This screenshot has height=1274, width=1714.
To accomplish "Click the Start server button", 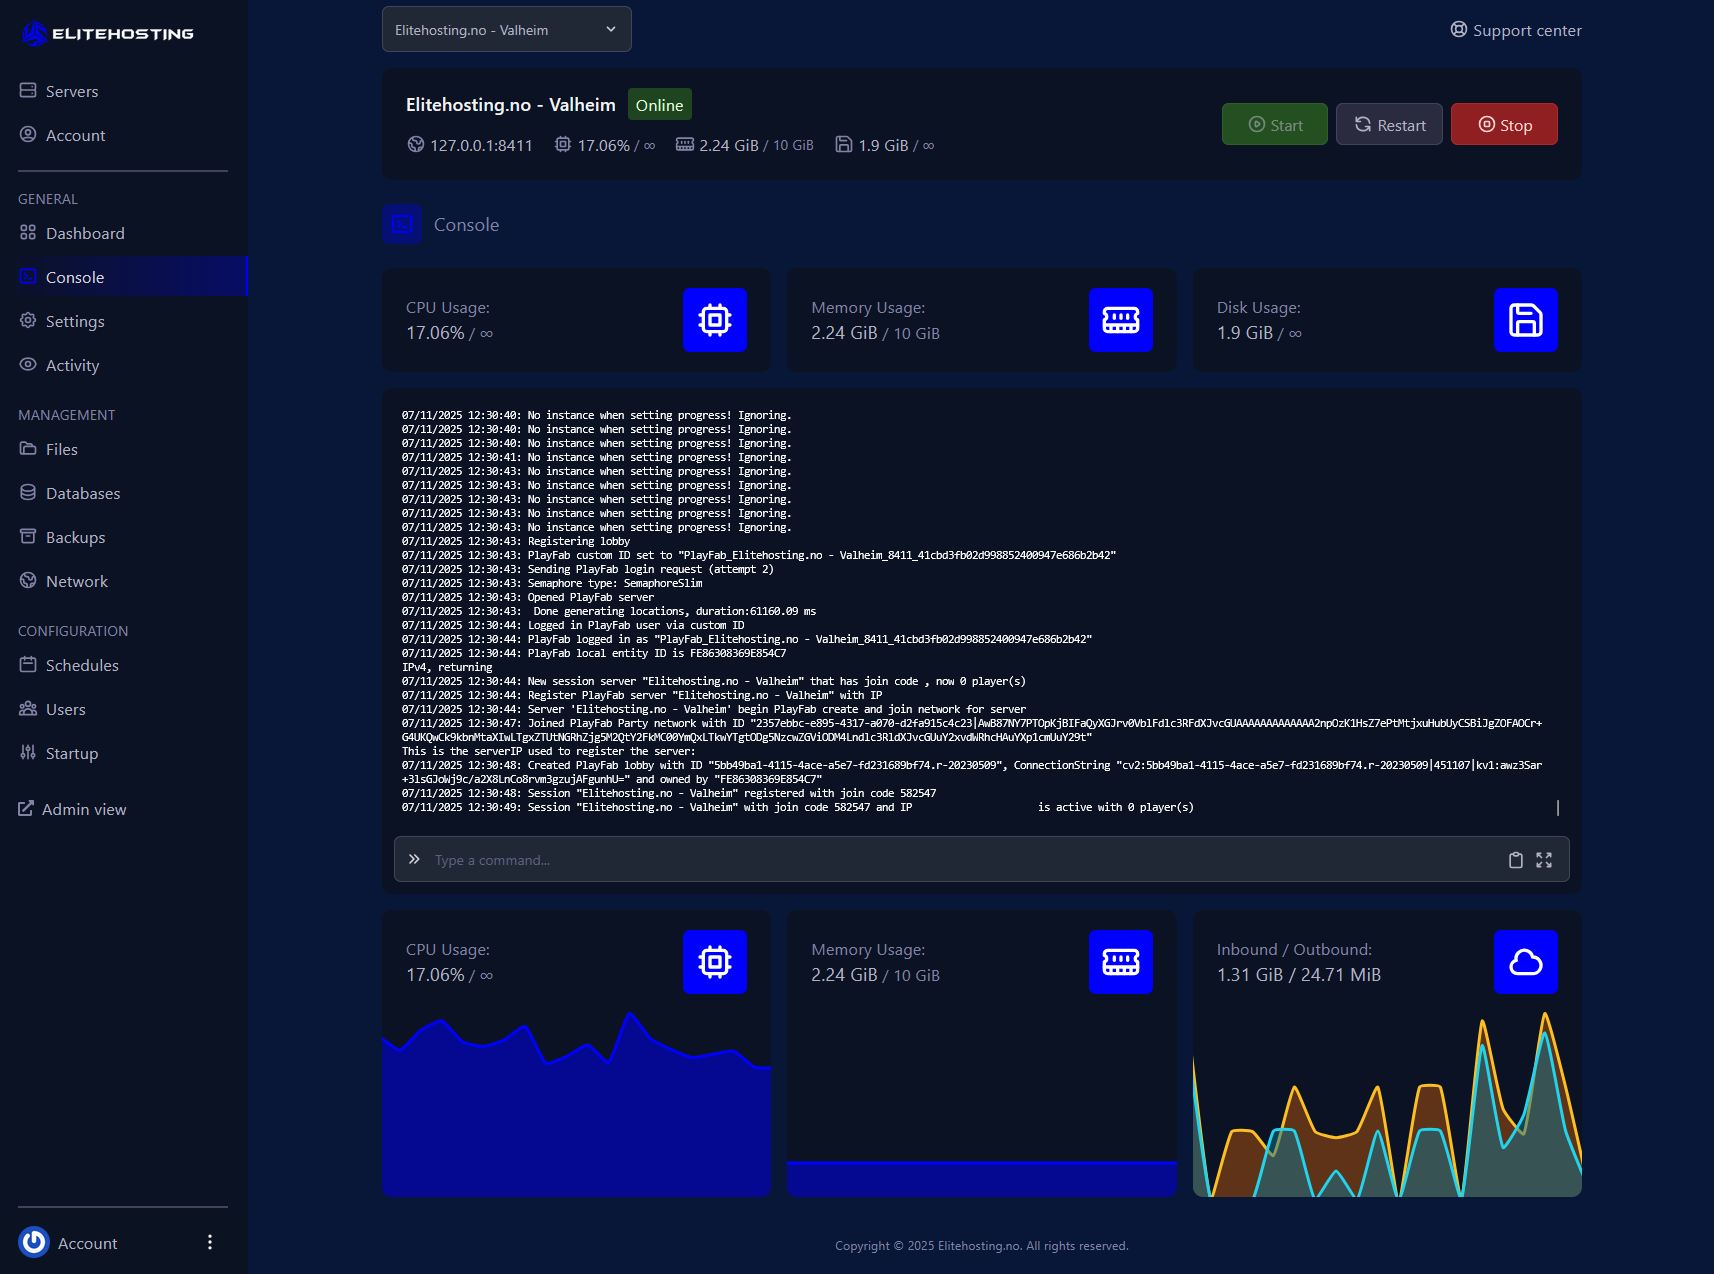I will [1275, 124].
